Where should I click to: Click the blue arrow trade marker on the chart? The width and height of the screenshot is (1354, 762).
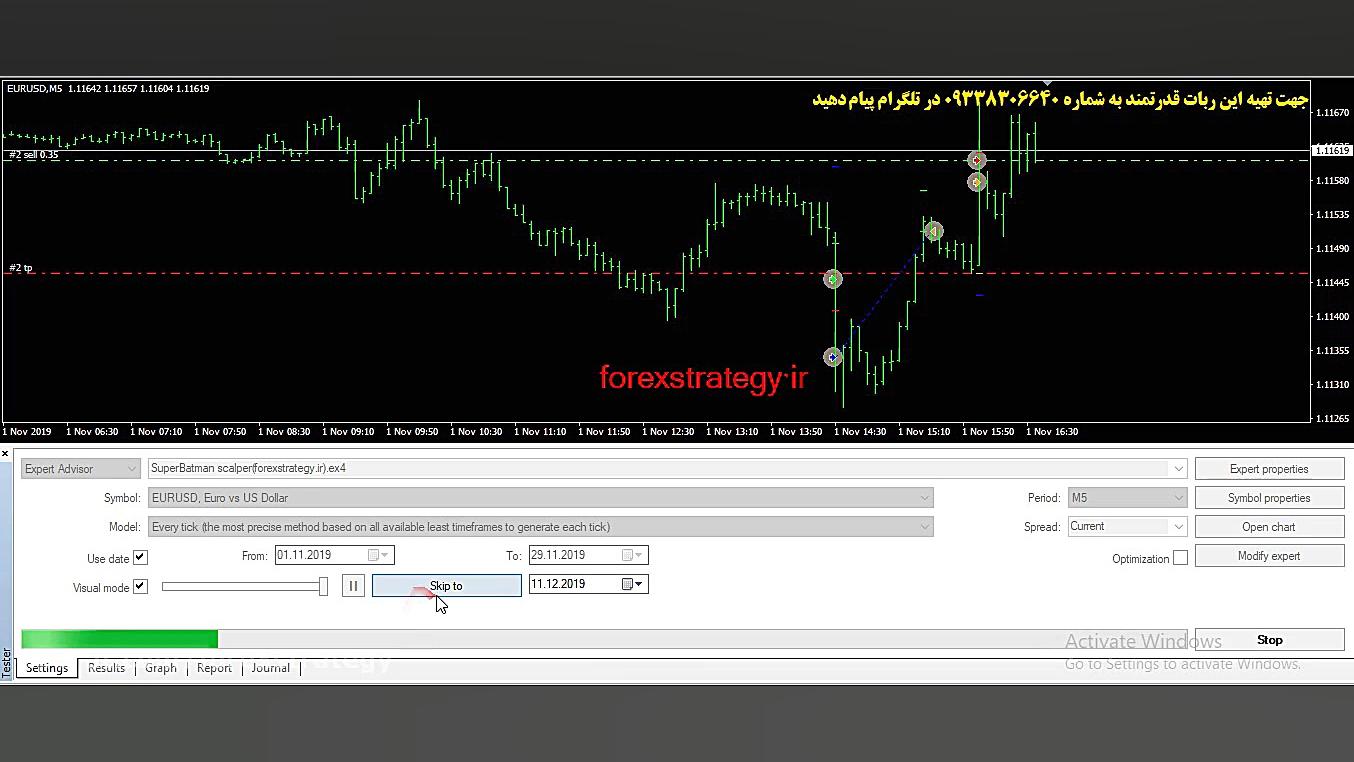832,357
